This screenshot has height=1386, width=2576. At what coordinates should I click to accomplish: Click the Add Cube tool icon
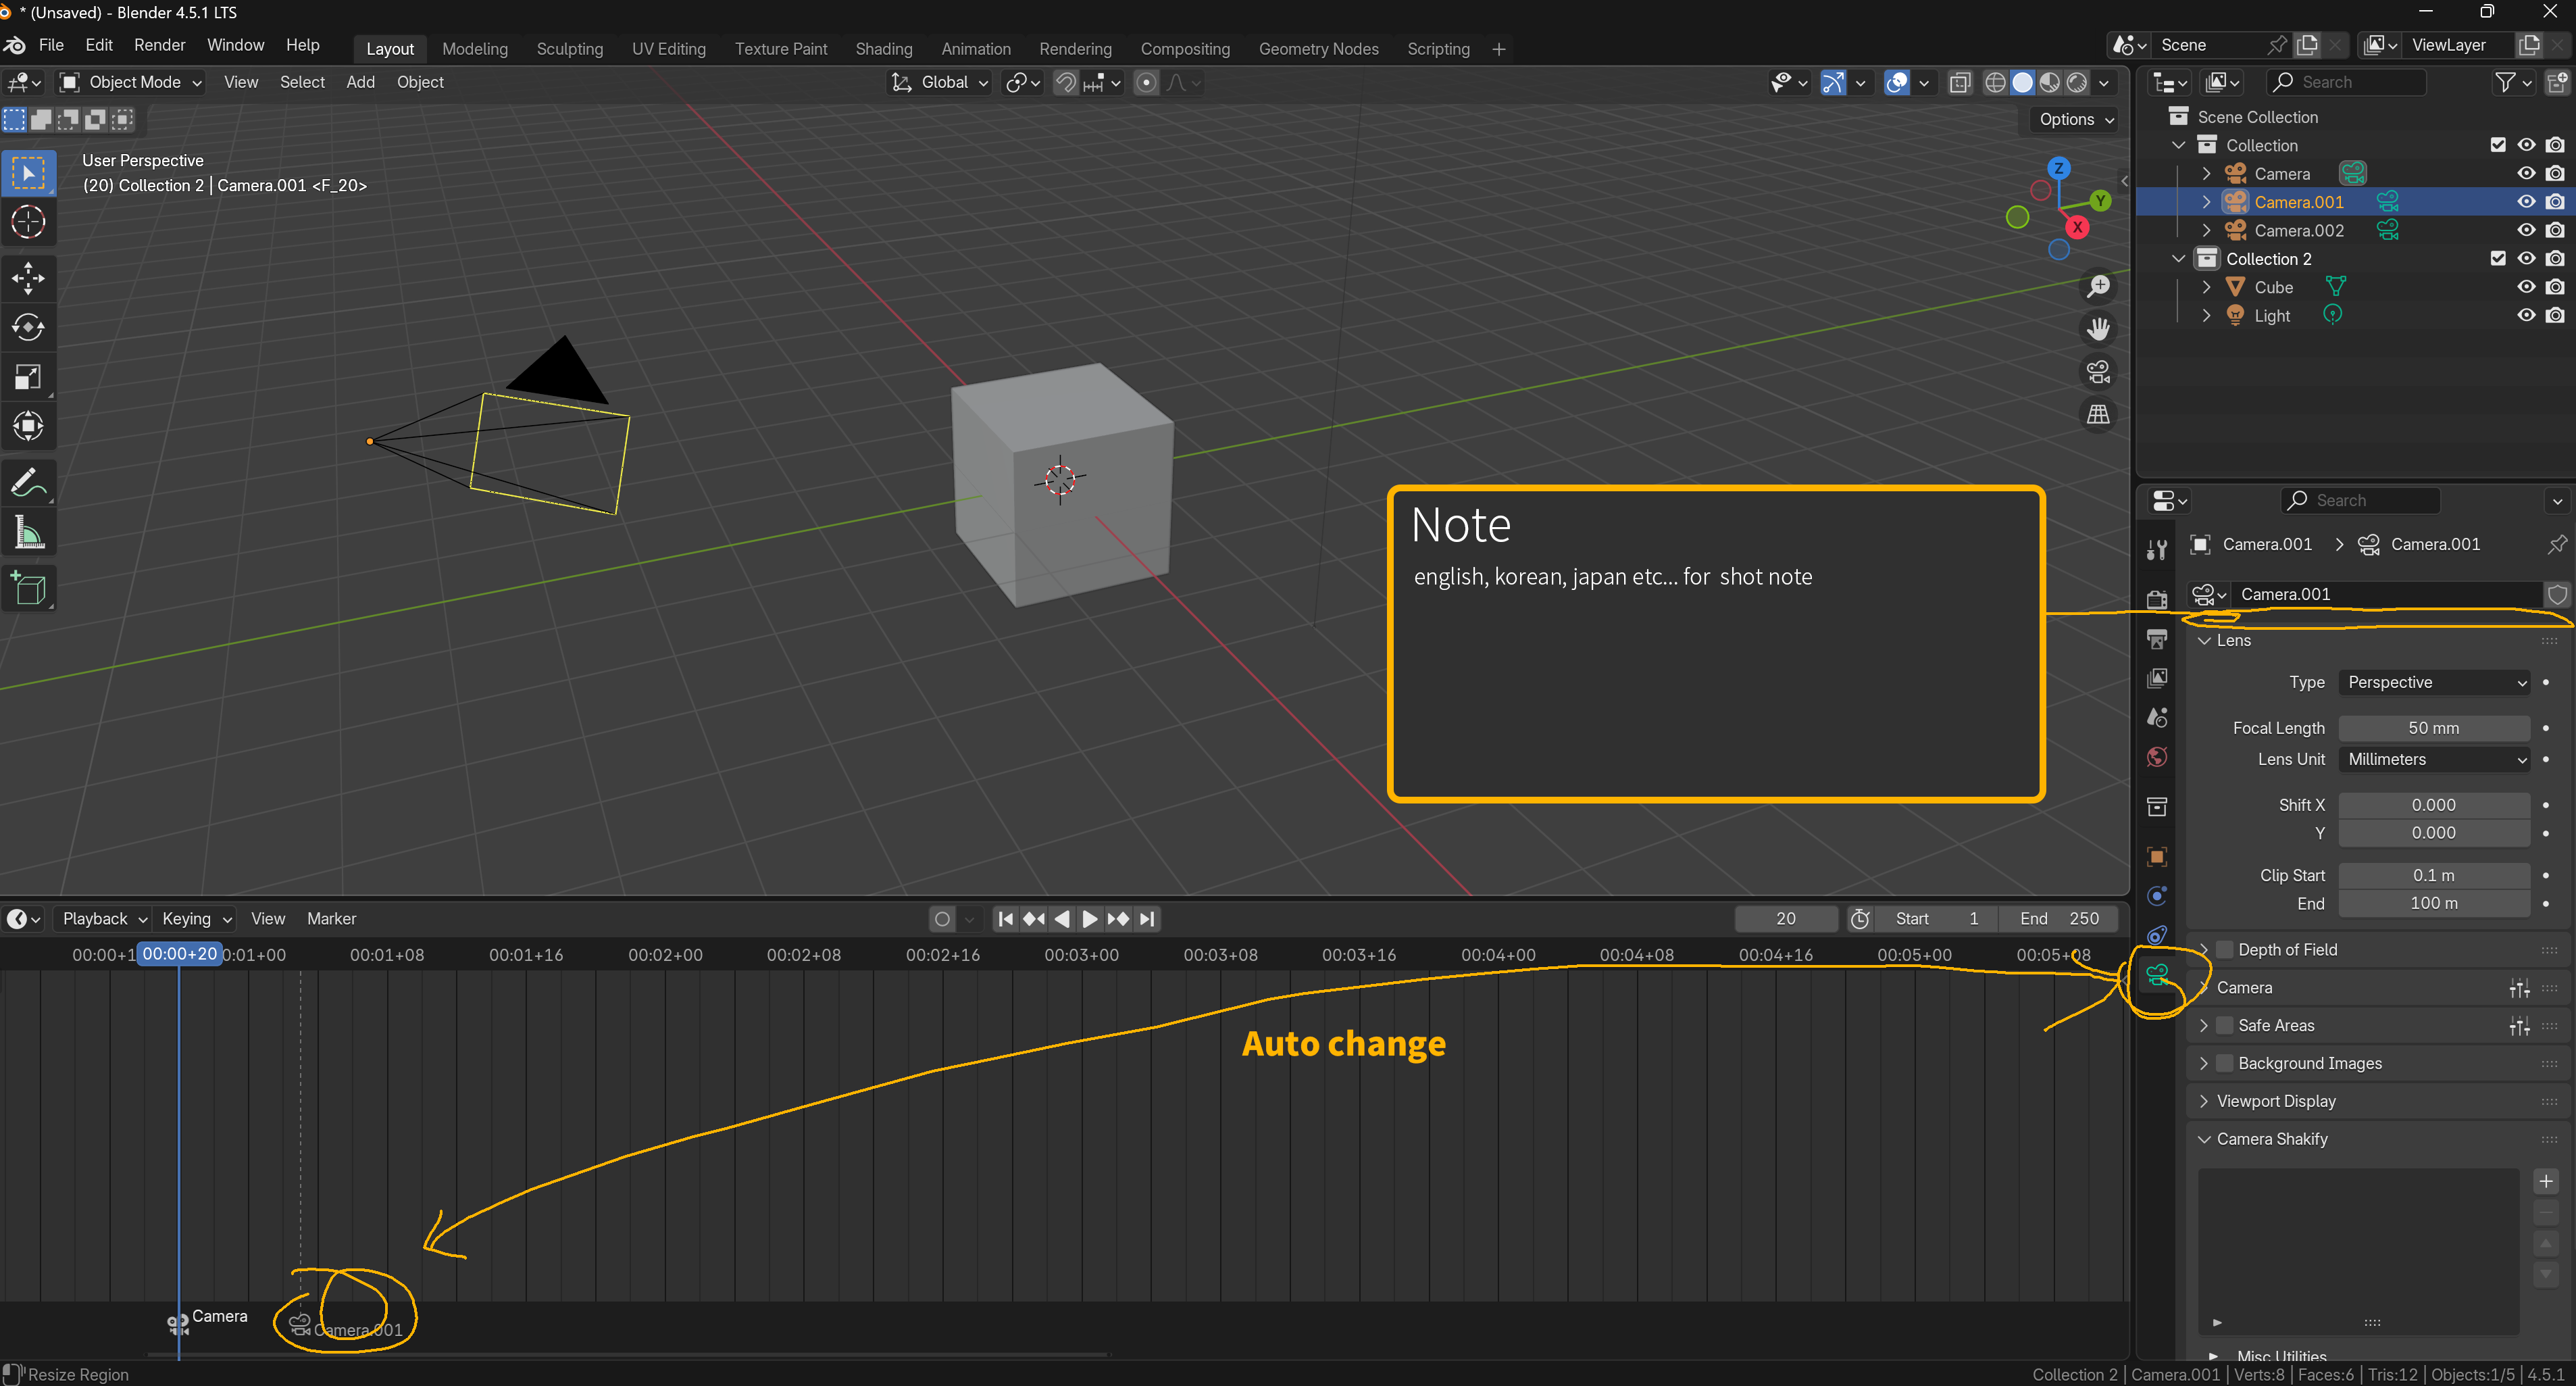28,589
